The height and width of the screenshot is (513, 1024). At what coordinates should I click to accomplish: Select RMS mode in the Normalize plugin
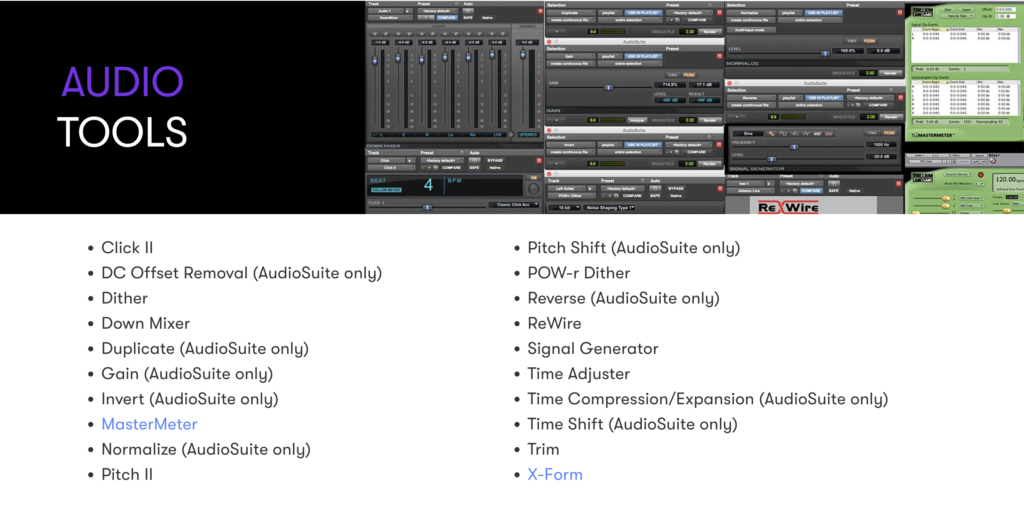point(852,41)
